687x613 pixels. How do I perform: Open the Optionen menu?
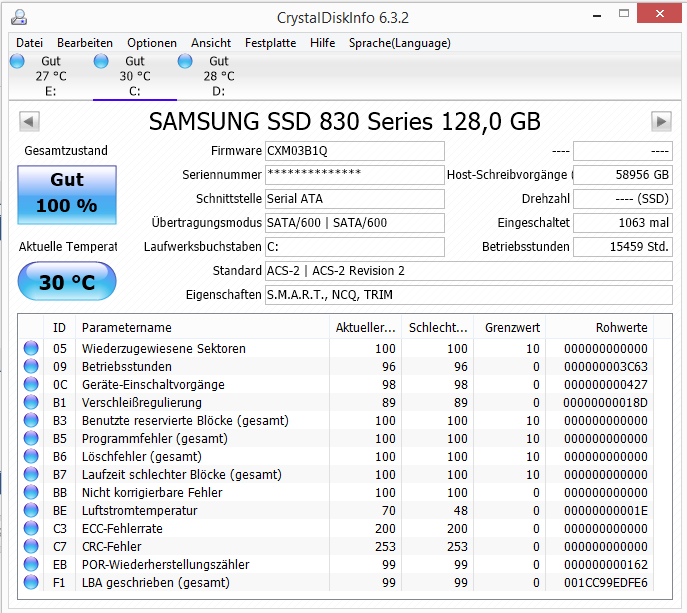click(152, 43)
